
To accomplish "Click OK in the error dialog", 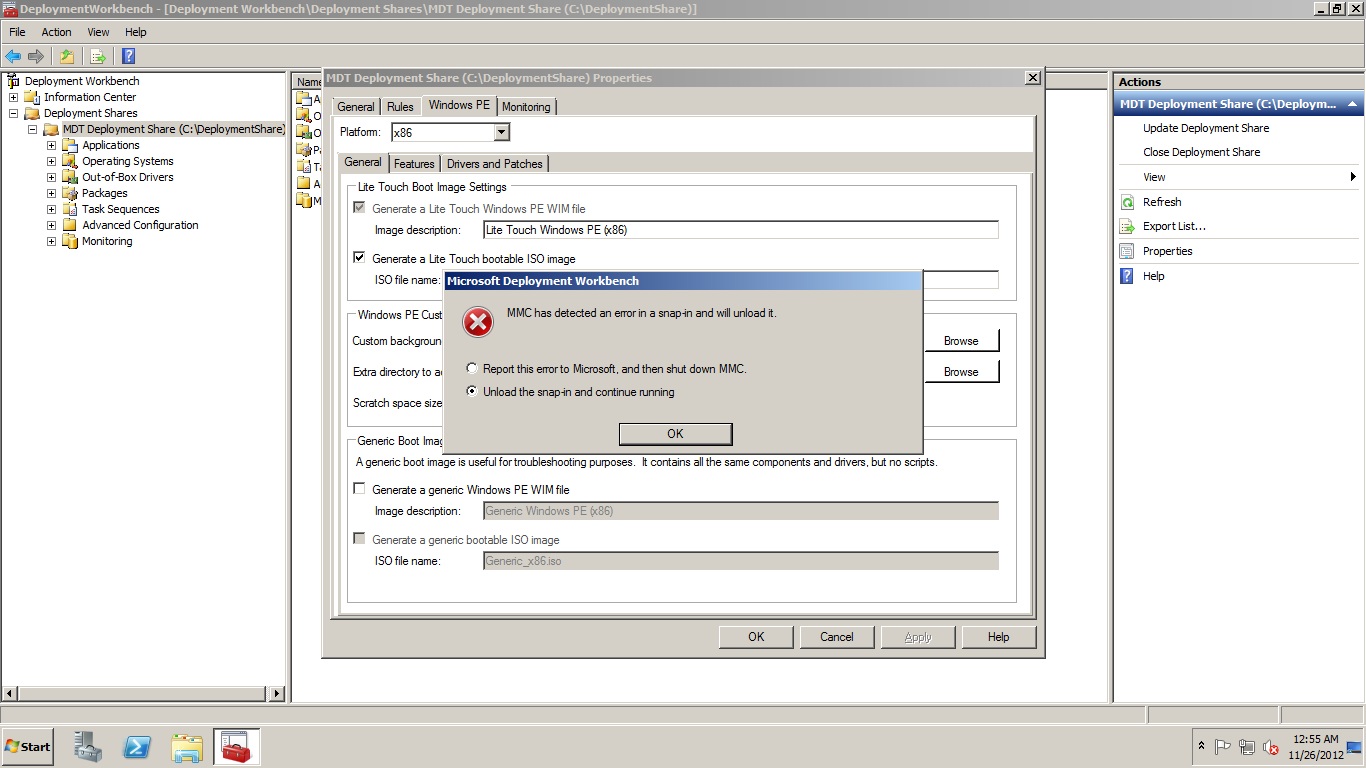I will pyautogui.click(x=675, y=434).
